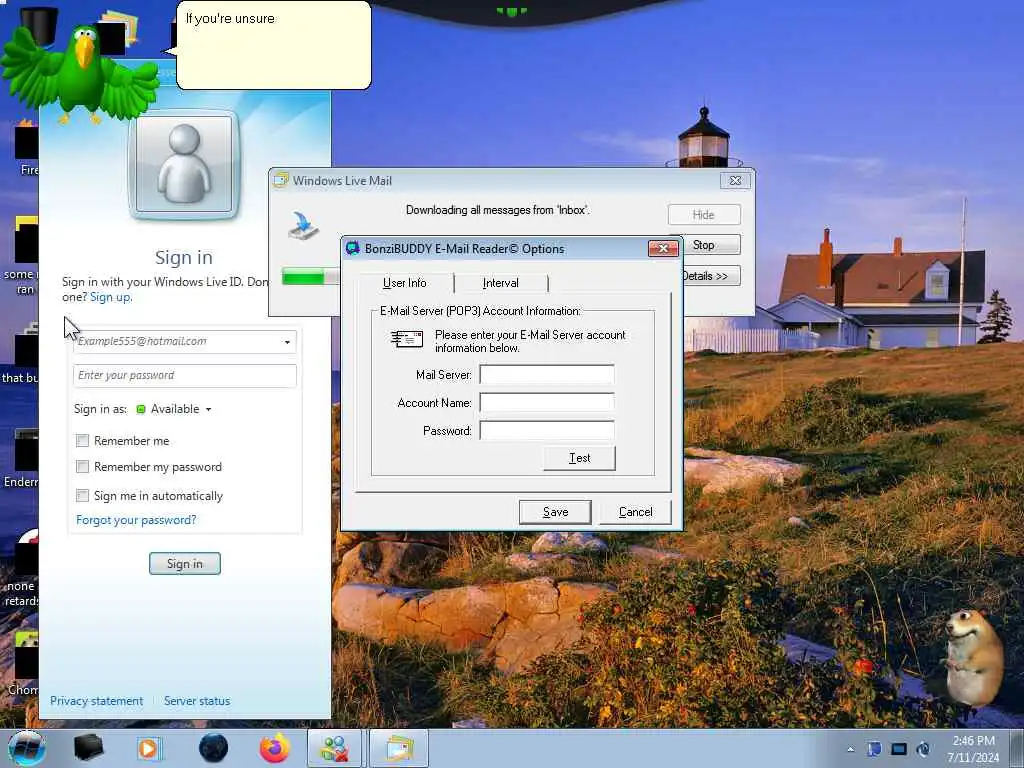Click the e-mail envelope icon in Options
The width and height of the screenshot is (1024, 768).
coord(406,339)
